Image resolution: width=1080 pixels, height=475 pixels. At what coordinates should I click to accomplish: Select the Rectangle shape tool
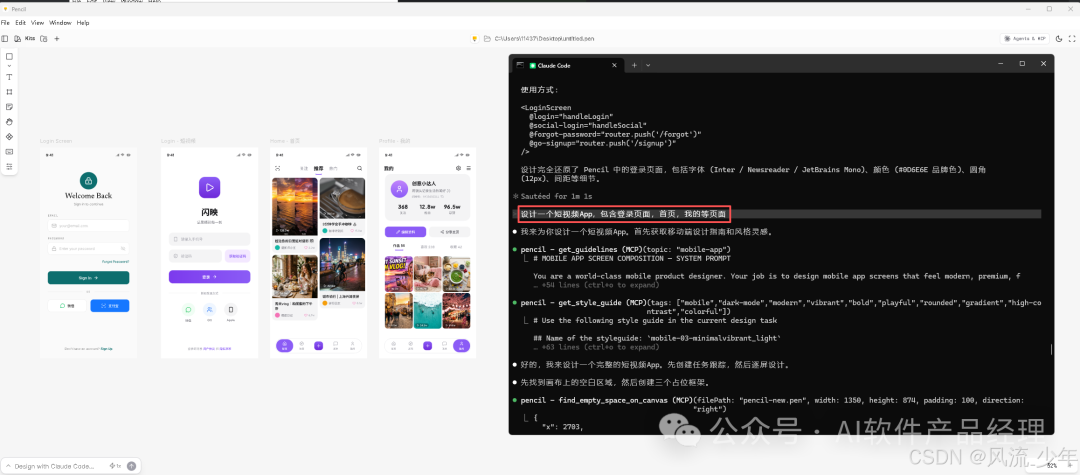tap(10, 56)
